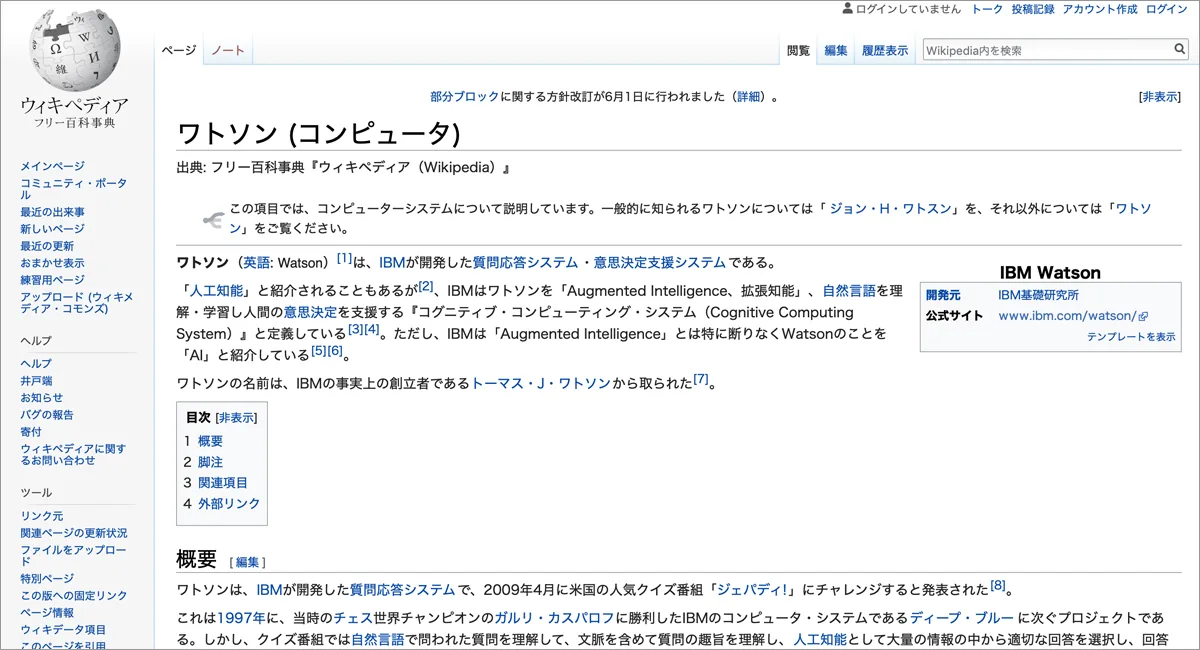Viewport: 1200px width, 650px height.
Task: Open トーマス・J・ワトソン link
Action: click(540, 384)
